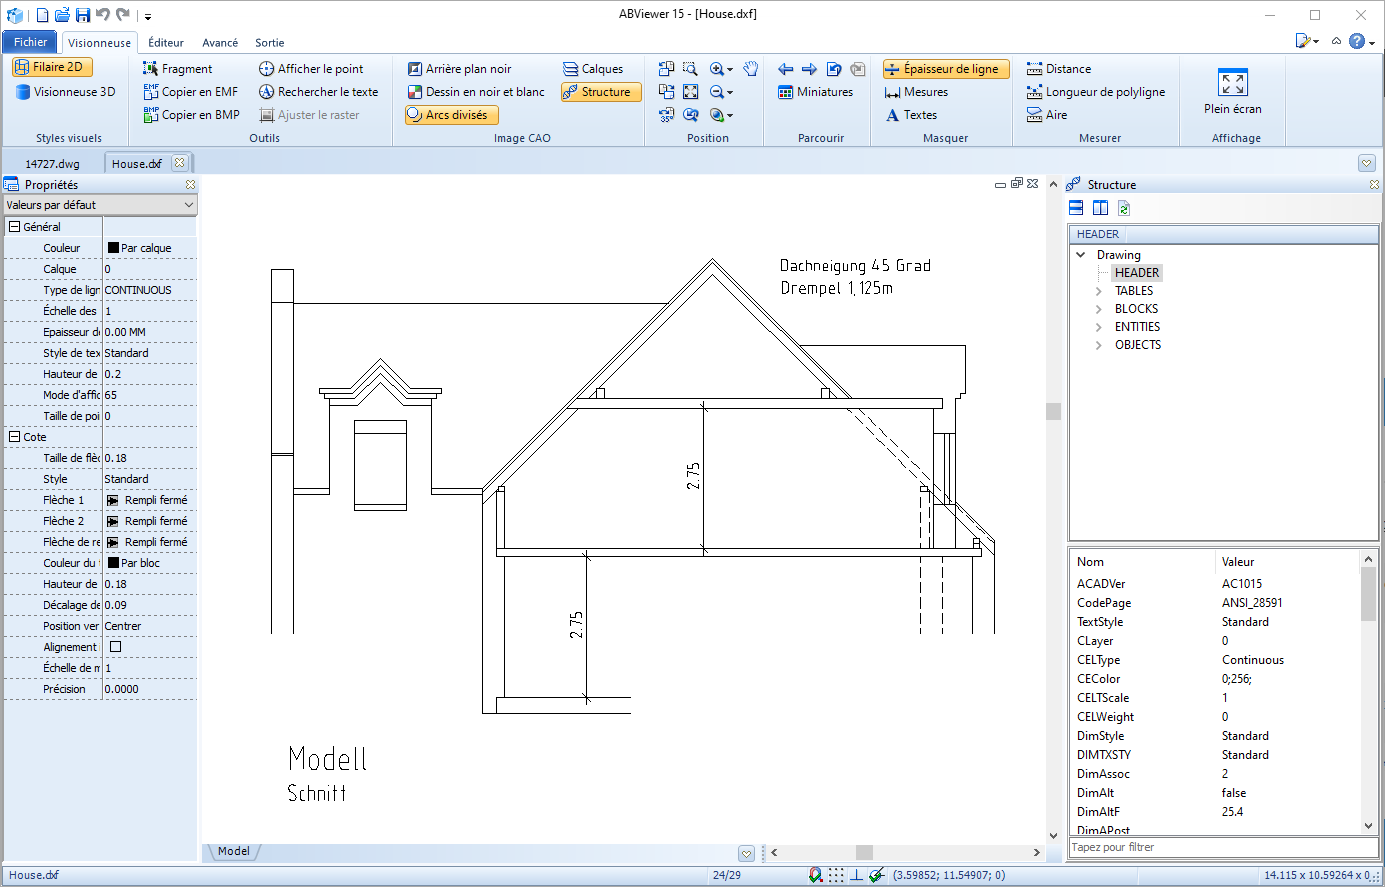Screen dimensions: 1385x887
Task: Click the Fragment tool icon
Action: point(151,69)
